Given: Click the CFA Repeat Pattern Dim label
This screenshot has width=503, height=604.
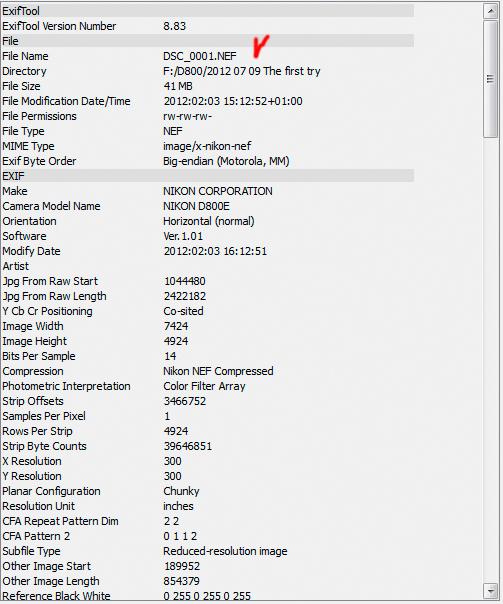Looking at the screenshot, I should [60, 522].
